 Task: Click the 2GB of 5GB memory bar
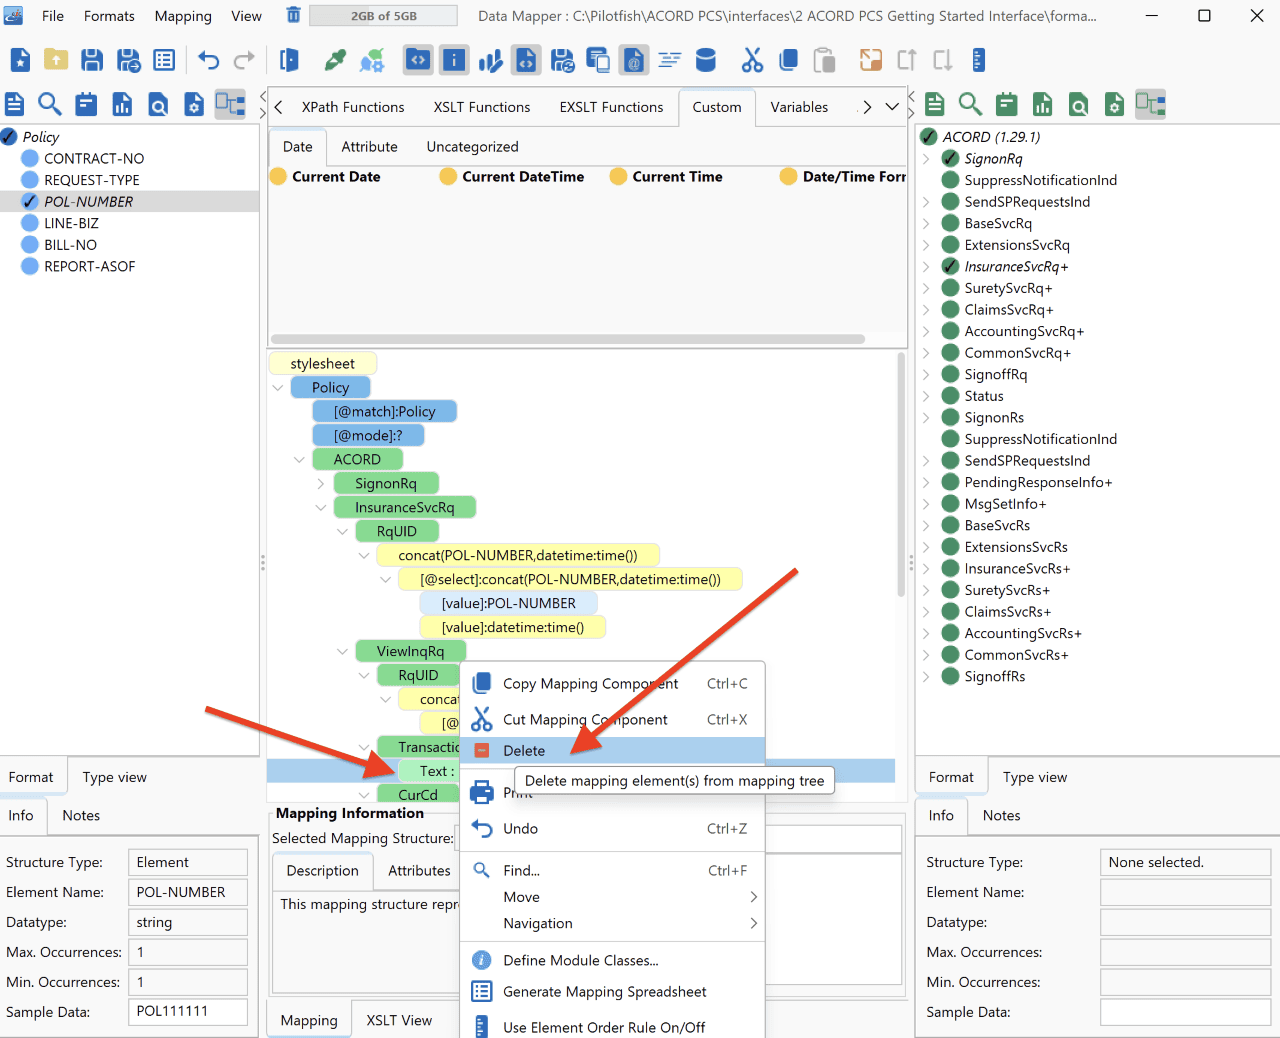(x=384, y=16)
